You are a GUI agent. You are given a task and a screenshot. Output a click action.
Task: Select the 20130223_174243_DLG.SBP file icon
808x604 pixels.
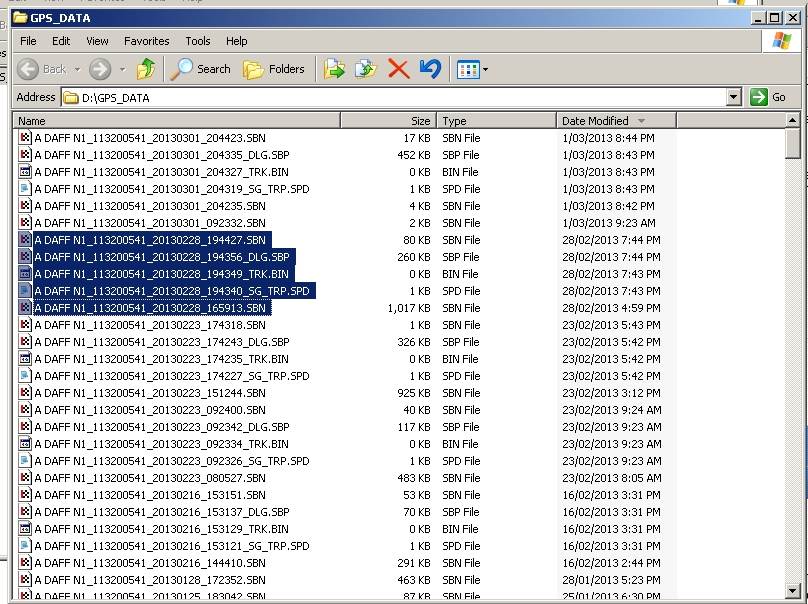(25, 342)
